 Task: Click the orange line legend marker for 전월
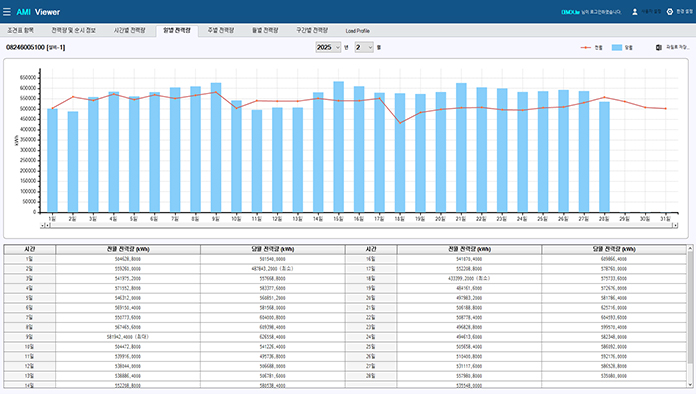(585, 47)
